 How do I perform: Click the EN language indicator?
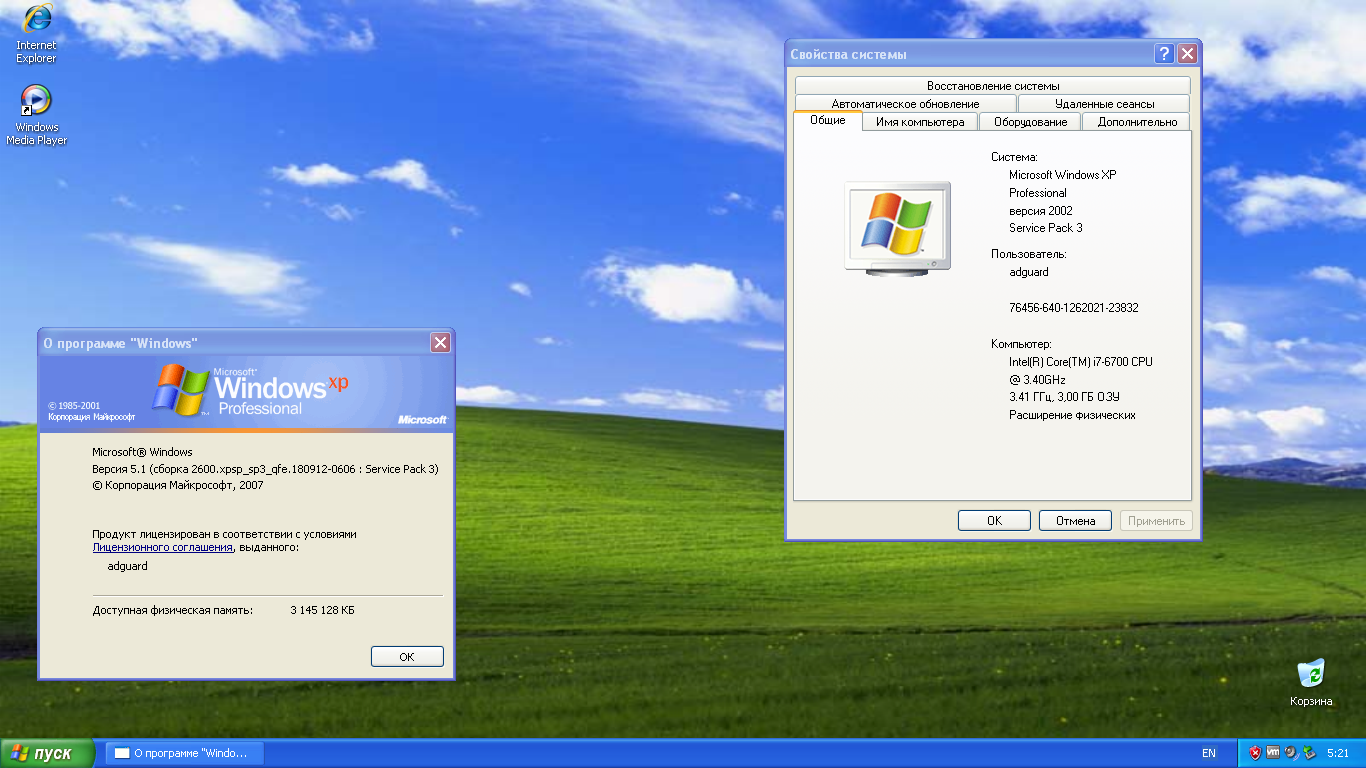pyautogui.click(x=1209, y=753)
